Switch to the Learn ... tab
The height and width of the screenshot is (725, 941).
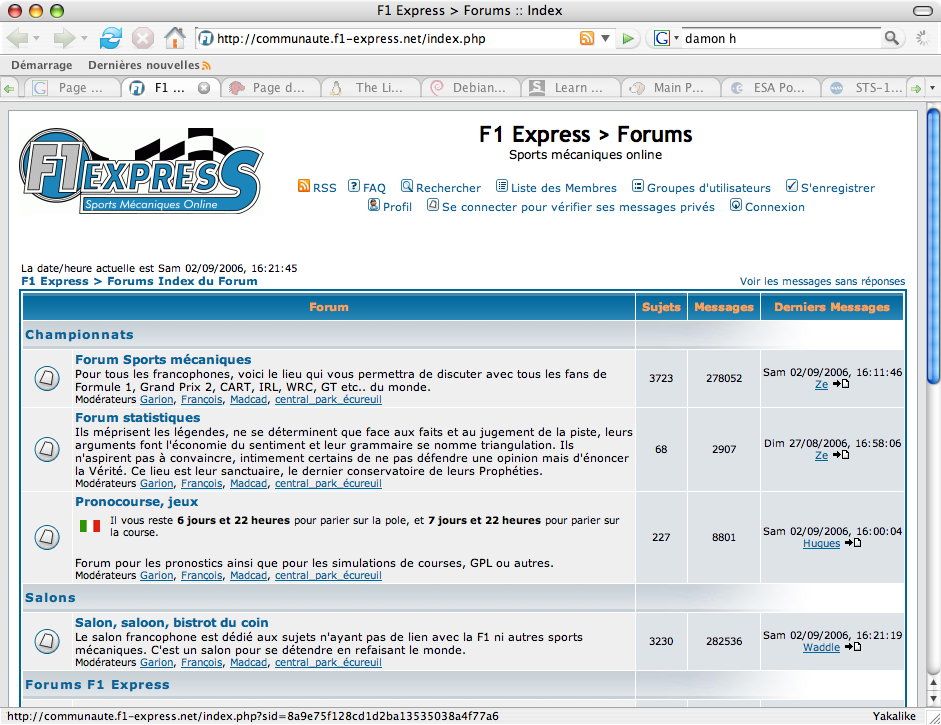tap(570, 88)
